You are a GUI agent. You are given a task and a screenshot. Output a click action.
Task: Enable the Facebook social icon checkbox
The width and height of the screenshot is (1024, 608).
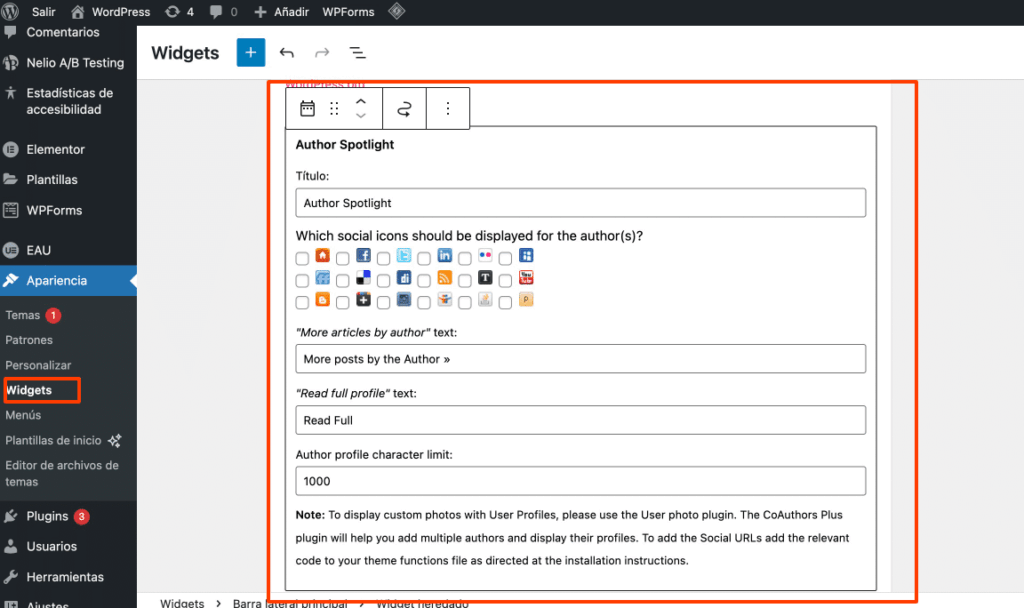click(x=342, y=257)
